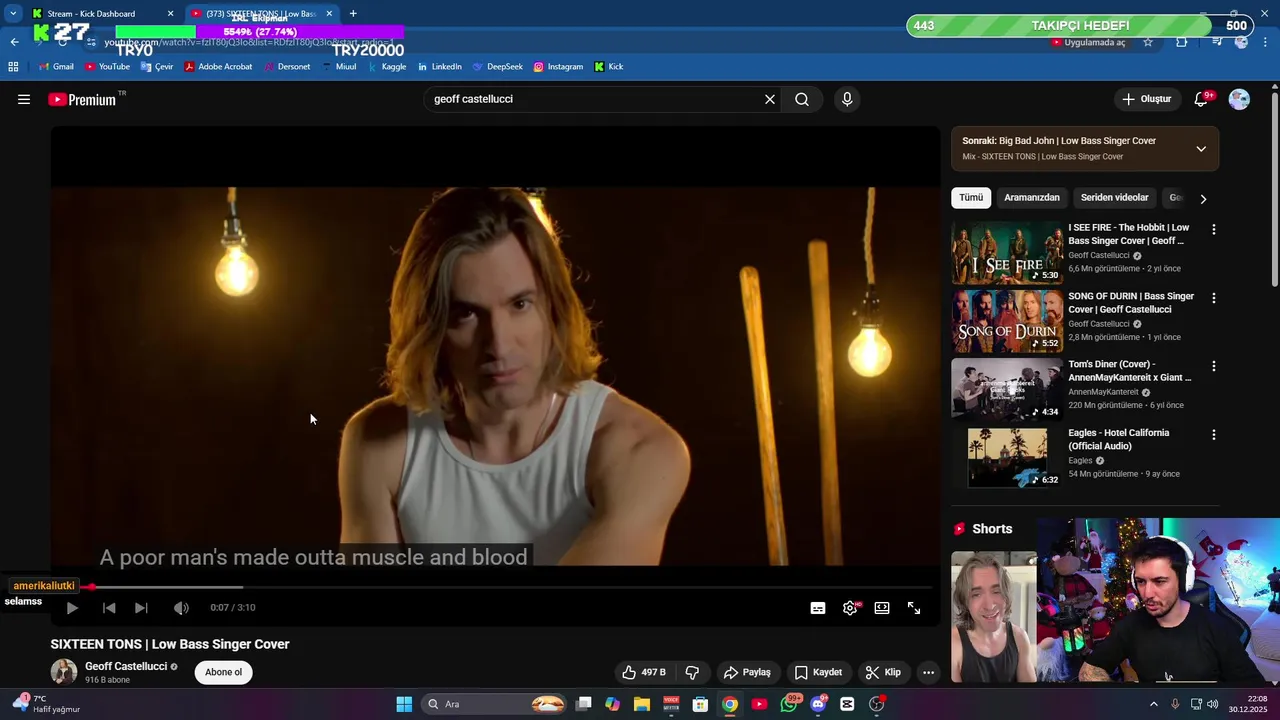Like the video with 497 B

(643, 672)
